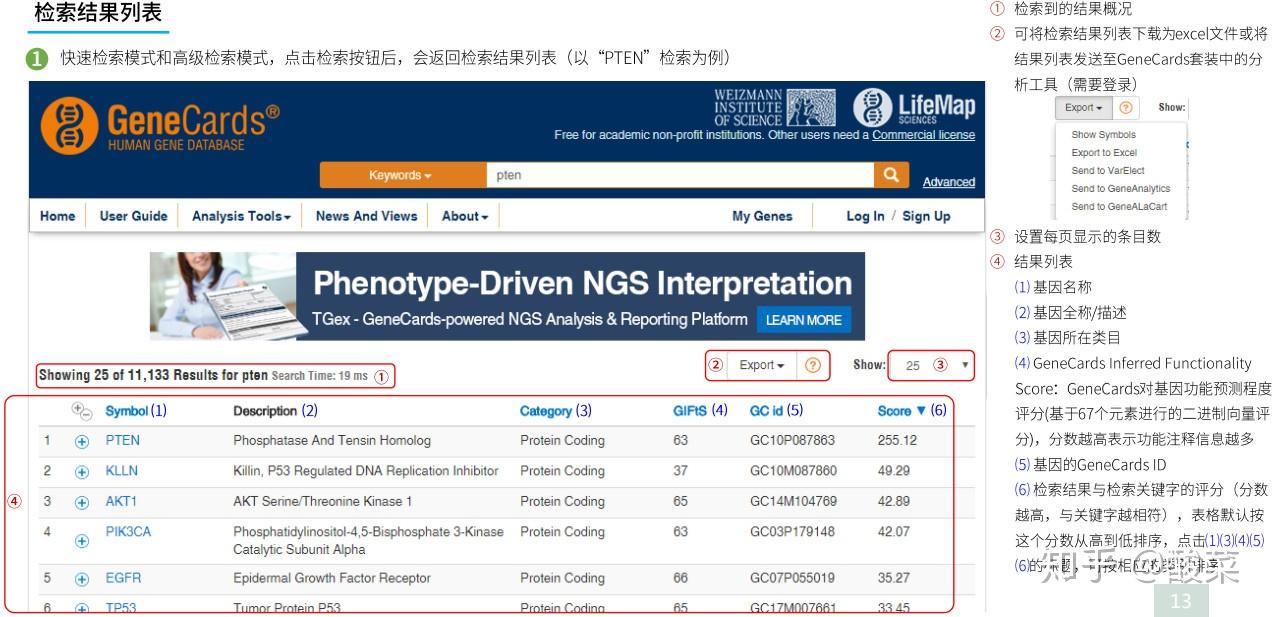Open the Analysis Tools menu
This screenshot has width=1272, height=617.
[240, 216]
